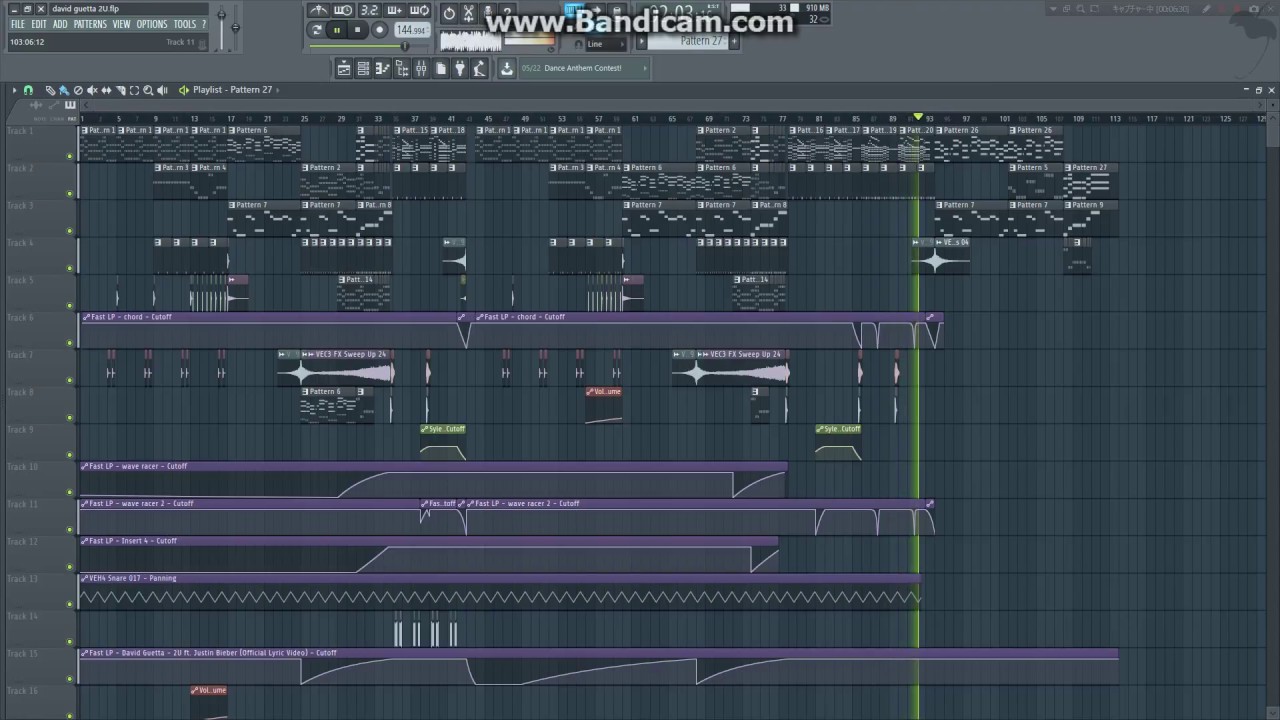
Task: Open clip menu of Fast LP chord Cutoff
Action: (x=86, y=317)
